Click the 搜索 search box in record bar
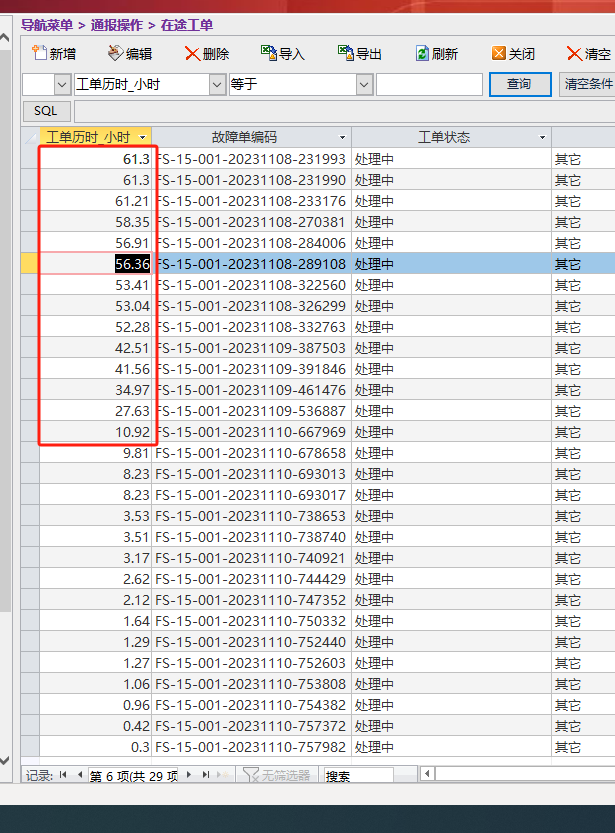 tap(359, 776)
